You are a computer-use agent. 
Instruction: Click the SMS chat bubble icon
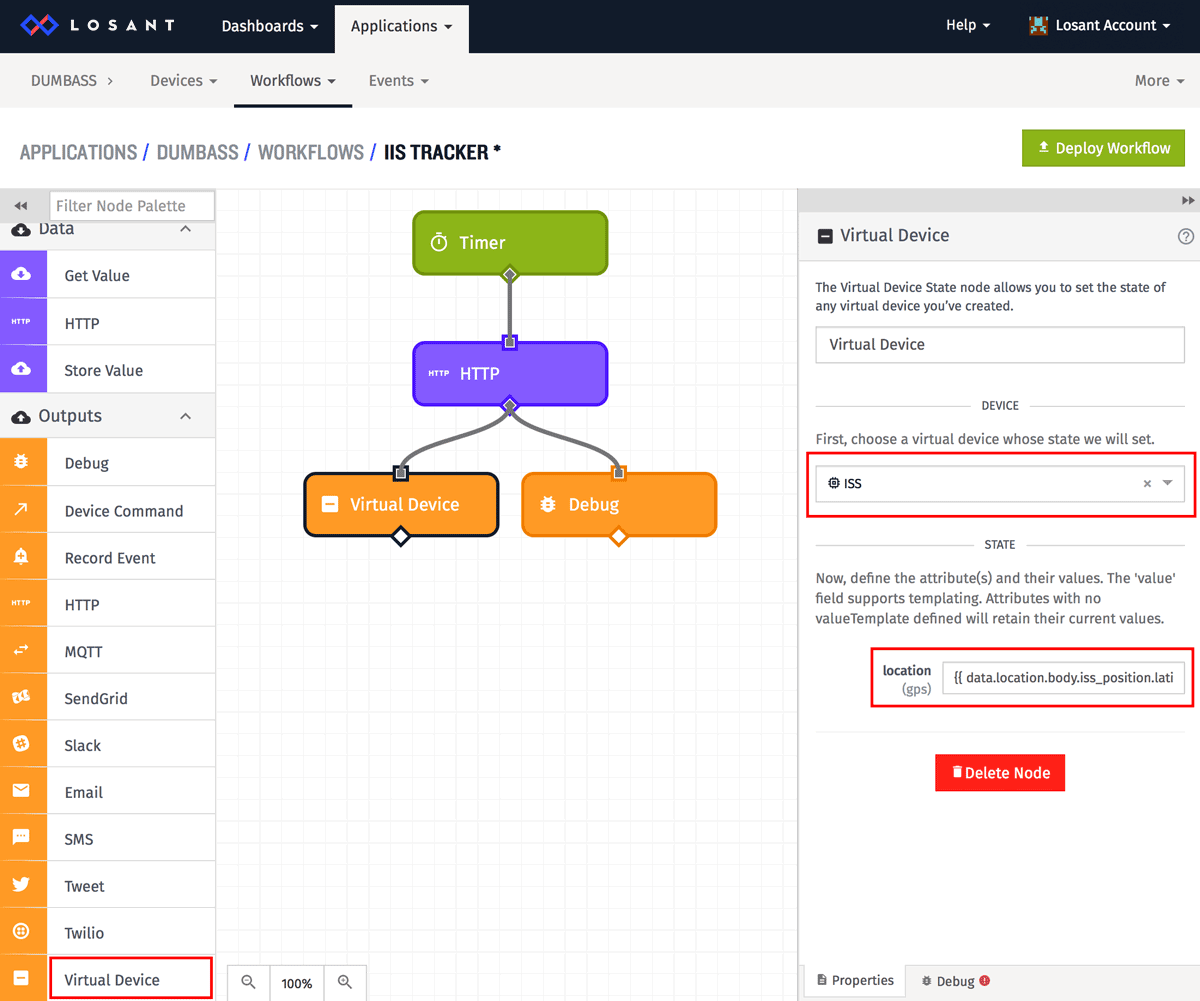(21, 838)
